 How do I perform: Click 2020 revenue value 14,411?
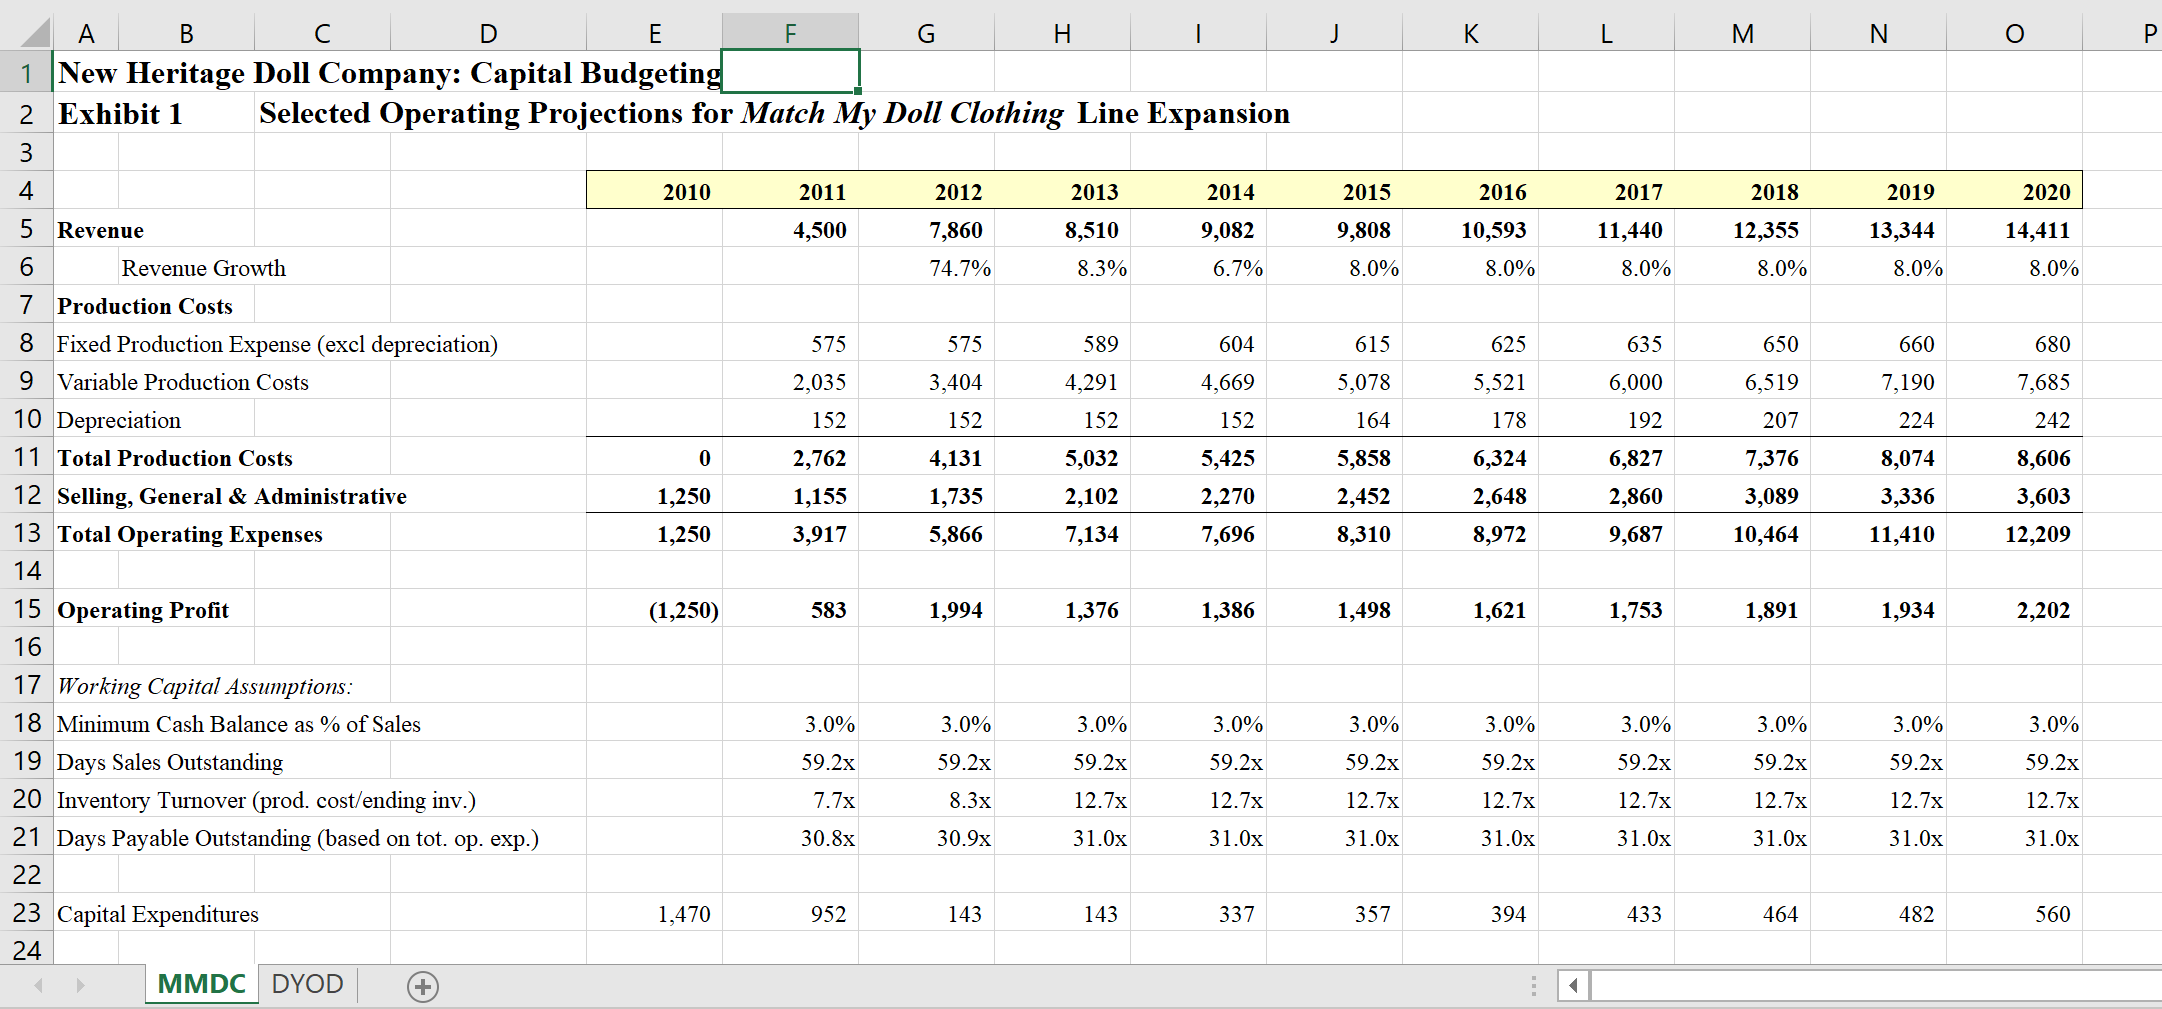point(2037,230)
